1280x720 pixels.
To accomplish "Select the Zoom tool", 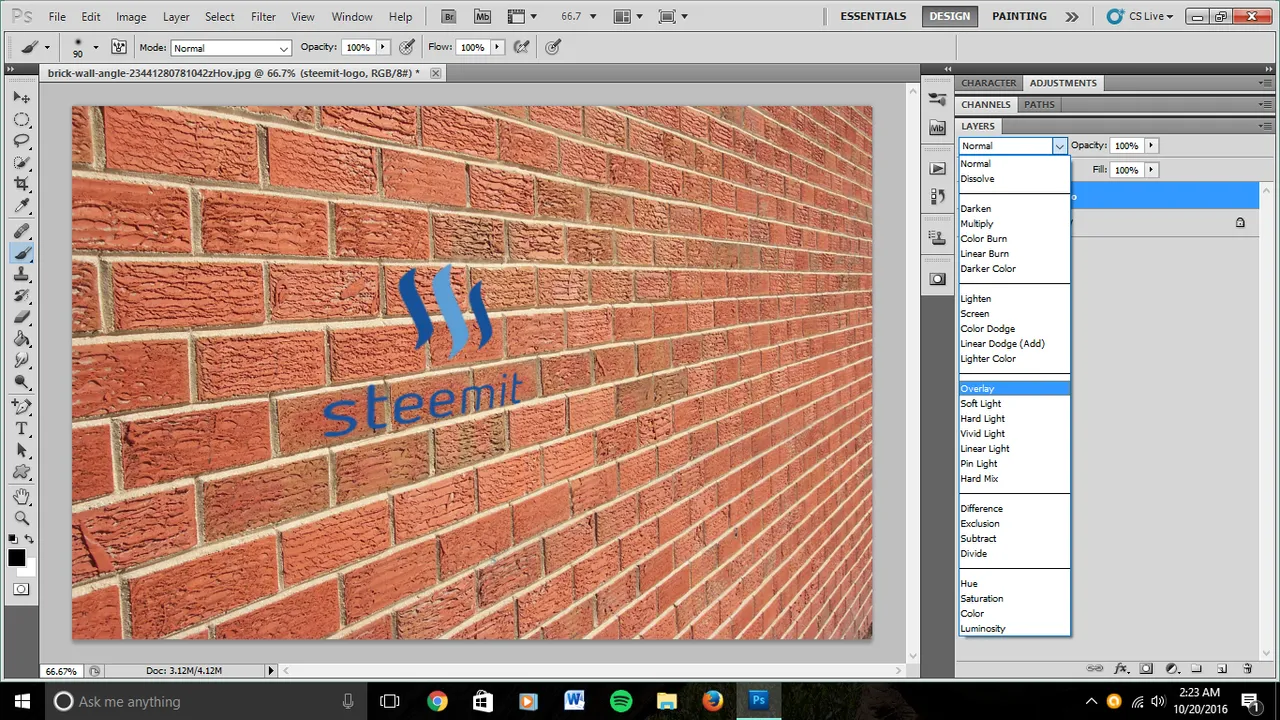I will click(22, 518).
